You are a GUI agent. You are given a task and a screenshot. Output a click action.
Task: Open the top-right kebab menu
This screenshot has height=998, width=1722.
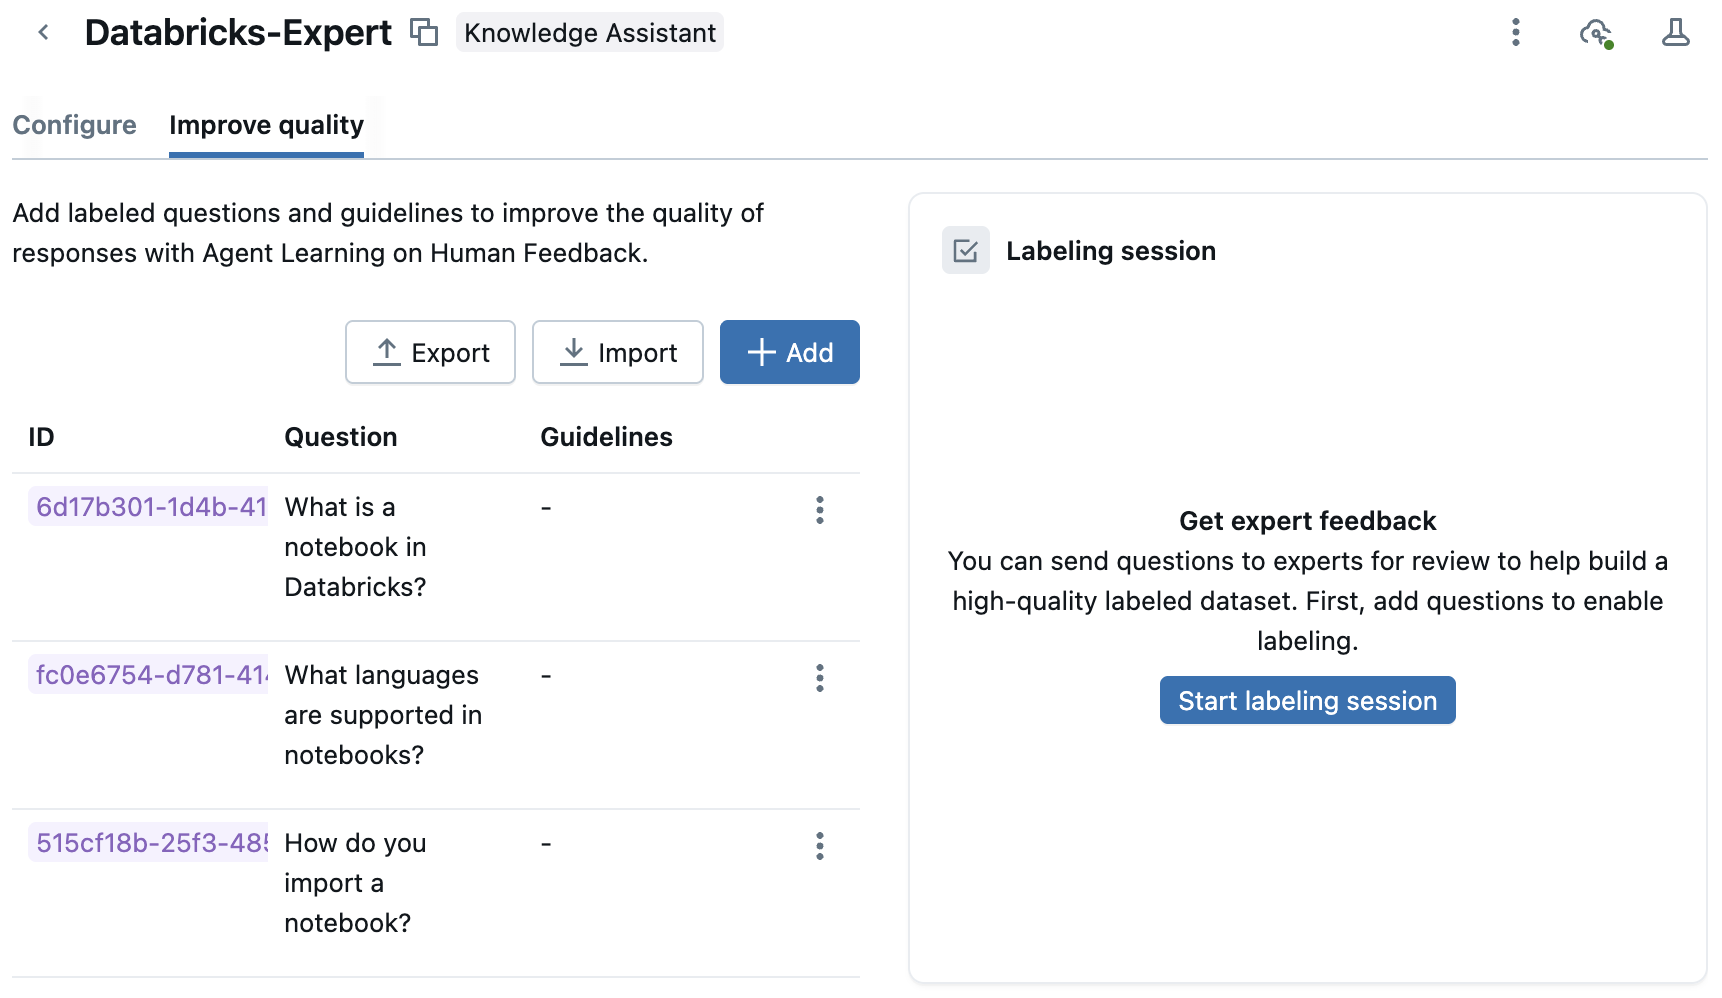pos(1515,33)
